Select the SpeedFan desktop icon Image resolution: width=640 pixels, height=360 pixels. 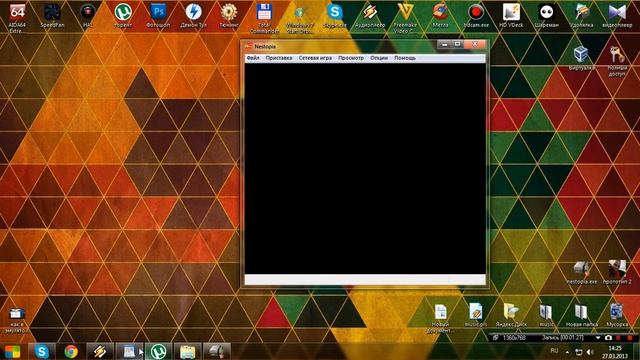click(x=52, y=16)
